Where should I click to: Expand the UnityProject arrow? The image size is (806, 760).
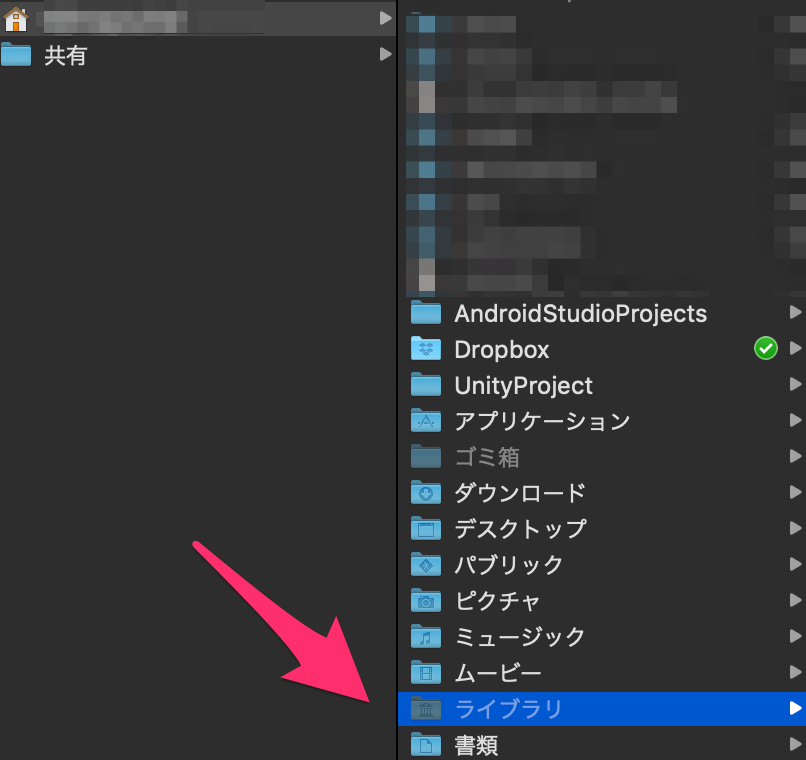click(x=795, y=384)
